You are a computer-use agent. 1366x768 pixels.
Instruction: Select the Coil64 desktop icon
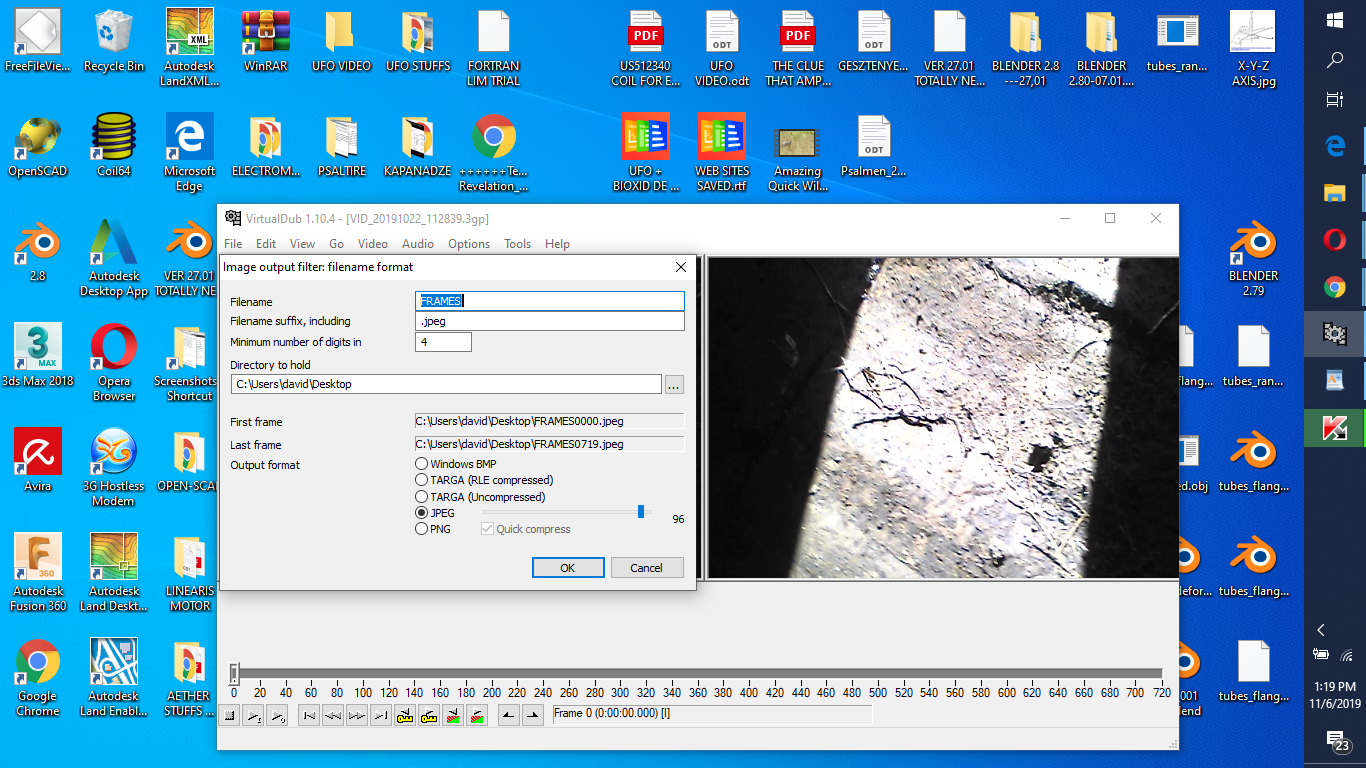[x=114, y=147]
